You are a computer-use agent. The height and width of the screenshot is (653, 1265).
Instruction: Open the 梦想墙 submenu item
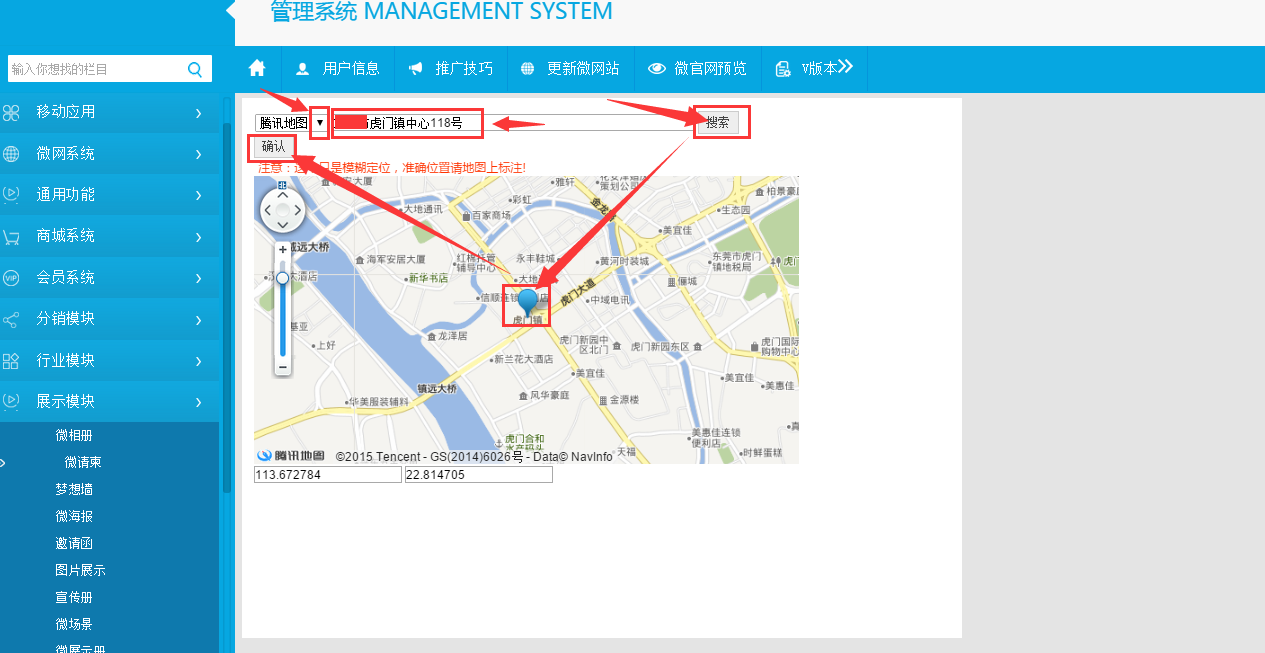(74, 490)
